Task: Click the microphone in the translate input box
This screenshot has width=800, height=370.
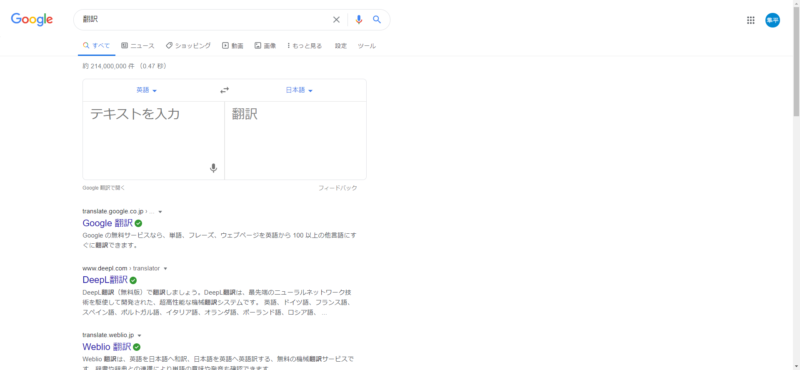Action: coord(213,168)
